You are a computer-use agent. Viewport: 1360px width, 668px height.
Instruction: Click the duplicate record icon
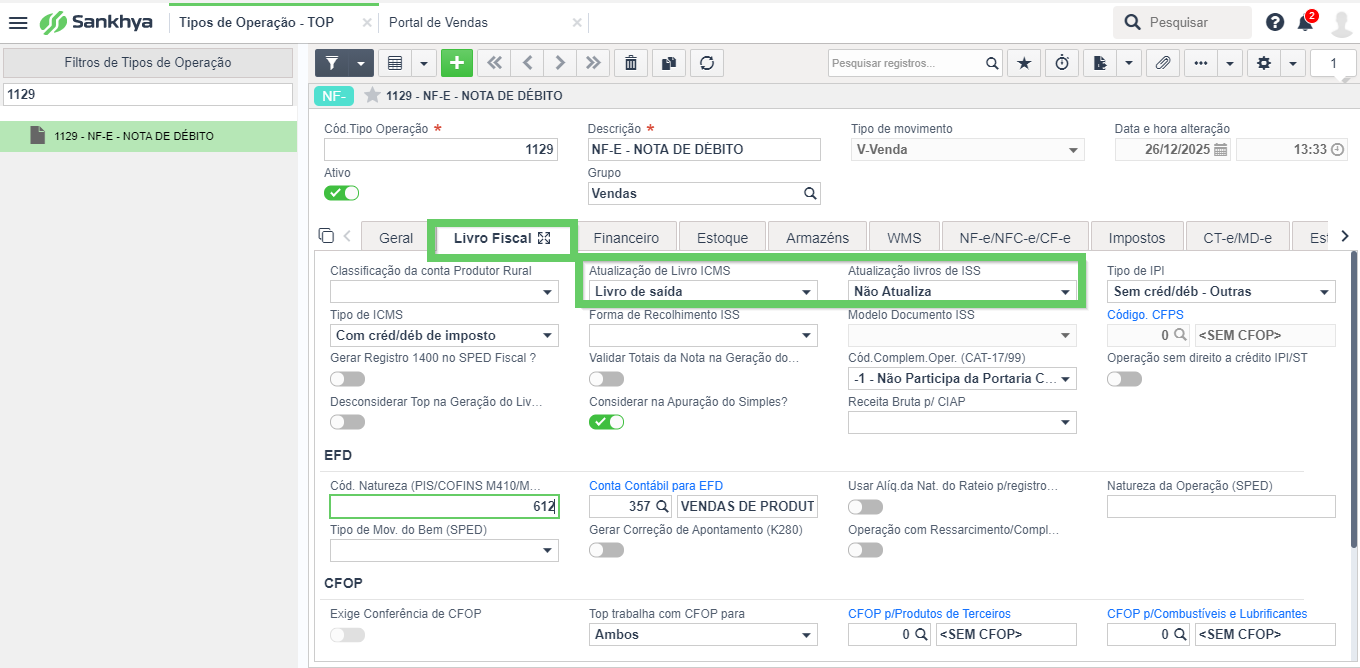[668, 62]
